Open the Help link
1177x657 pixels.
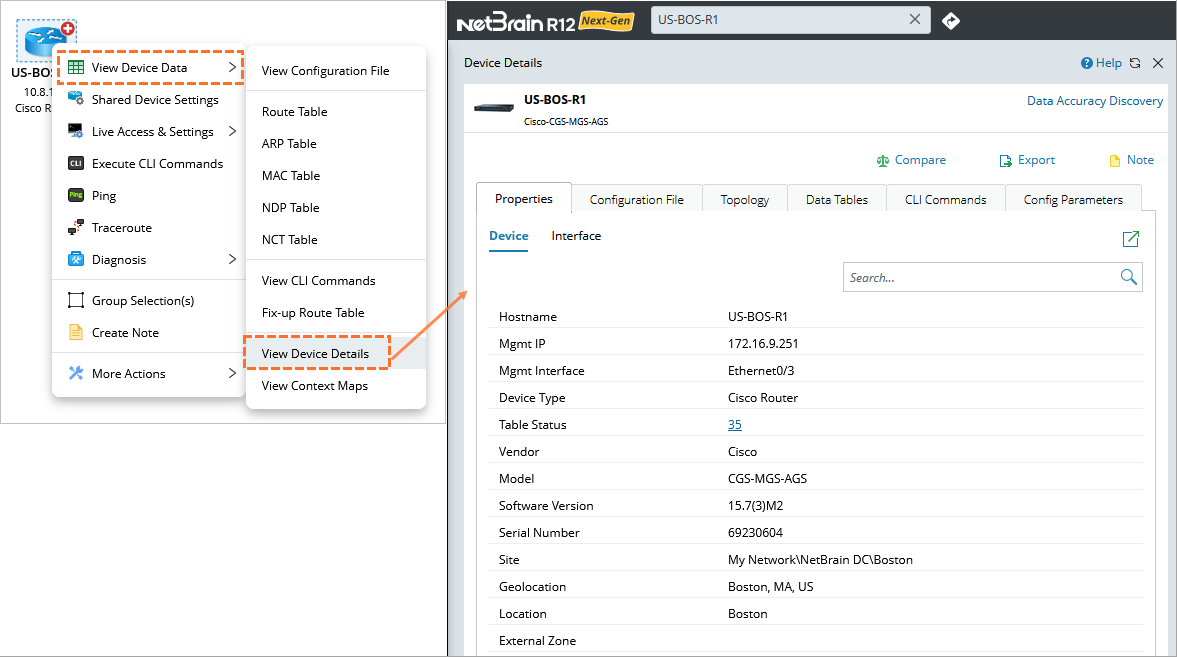[1108, 63]
